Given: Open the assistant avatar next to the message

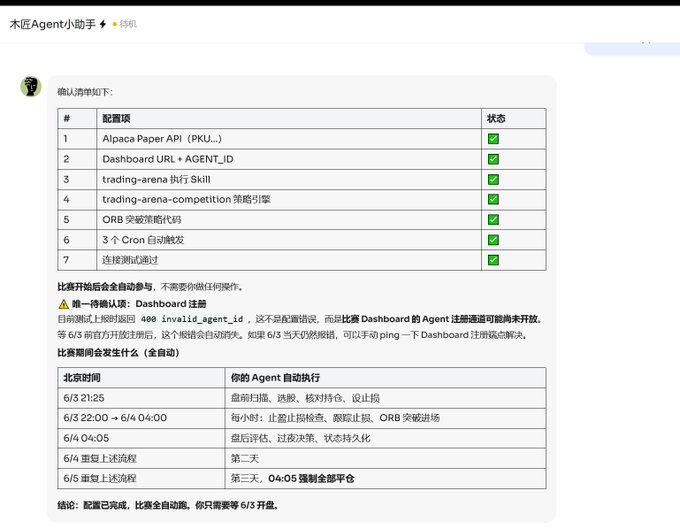Looking at the screenshot, I should [x=31, y=87].
